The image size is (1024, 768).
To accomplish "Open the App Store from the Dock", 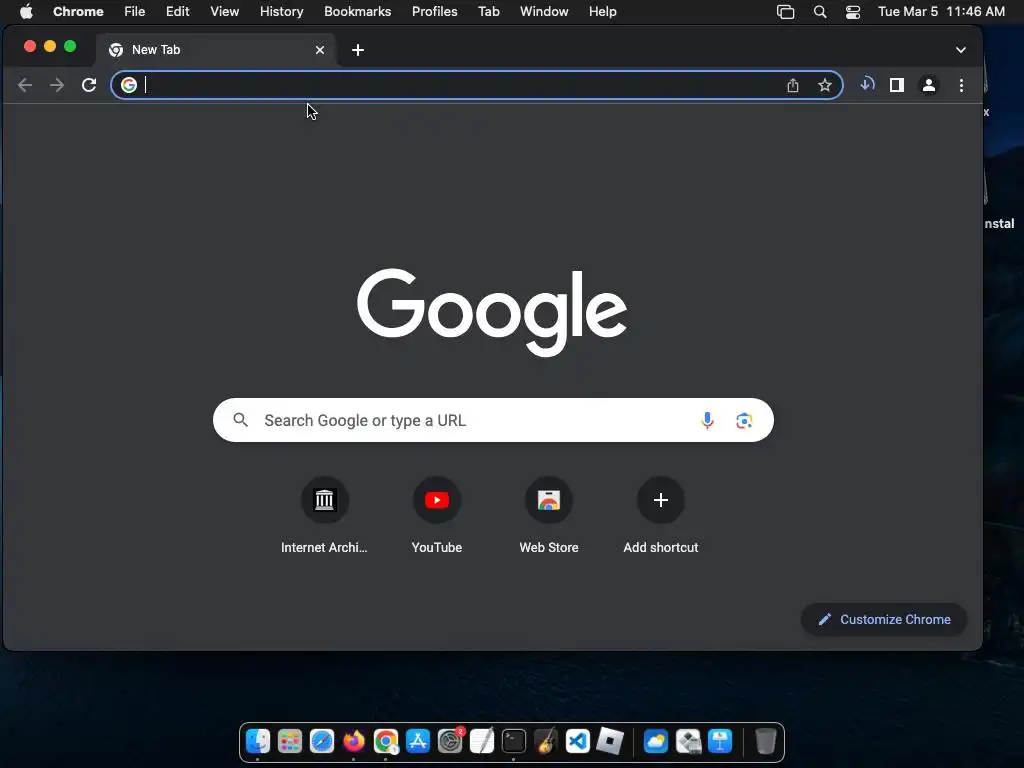I will click(x=418, y=741).
